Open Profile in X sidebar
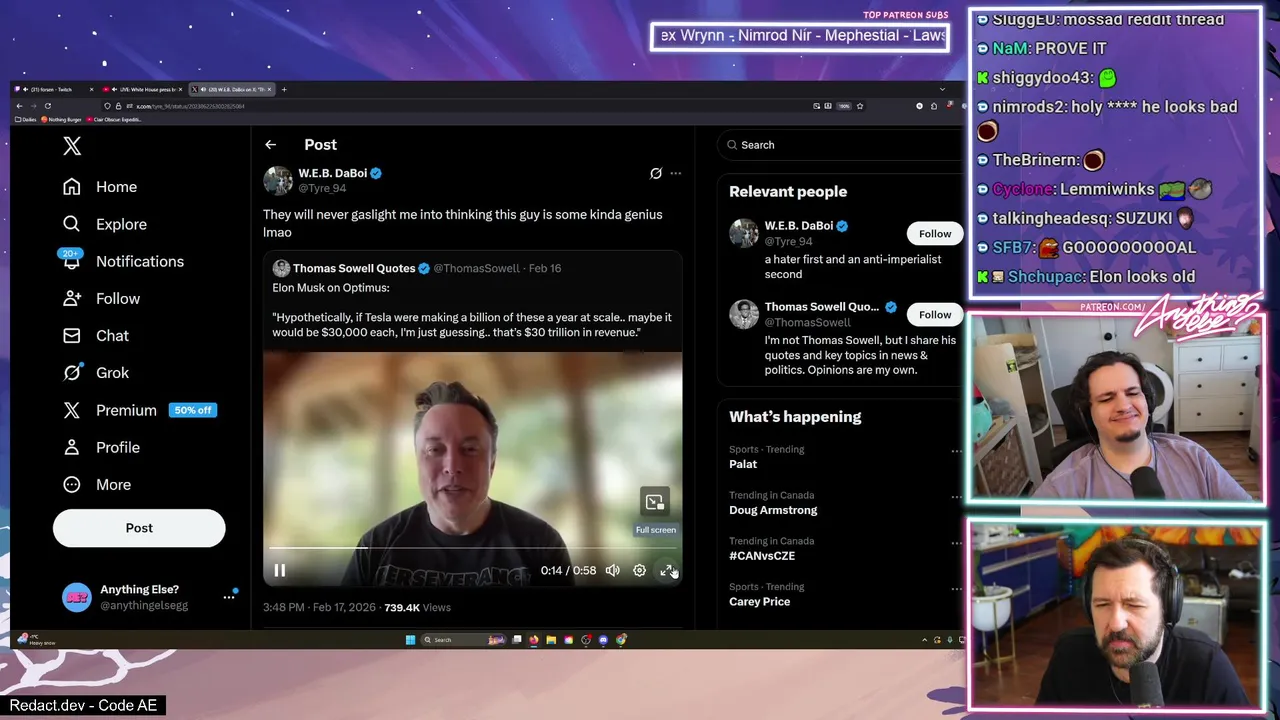Image resolution: width=1280 pixels, height=720 pixels. 102,447
